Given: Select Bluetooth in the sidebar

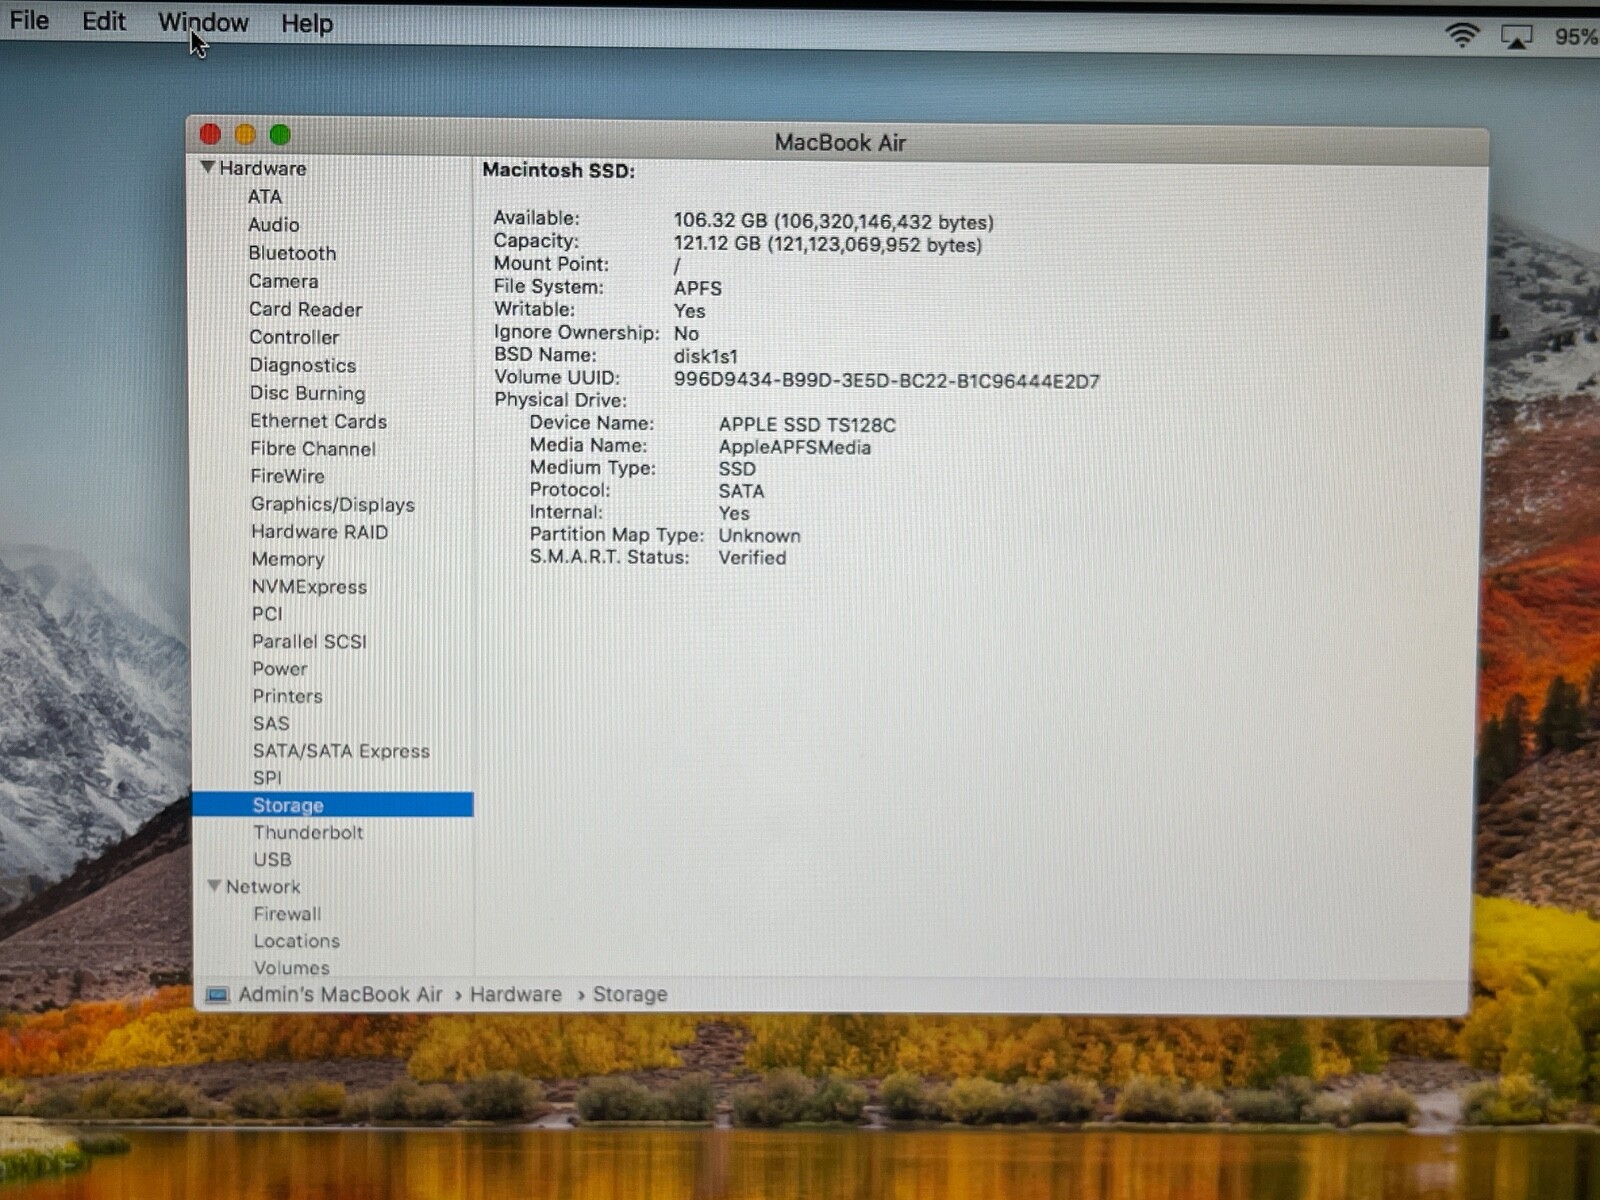Looking at the screenshot, I should point(292,253).
